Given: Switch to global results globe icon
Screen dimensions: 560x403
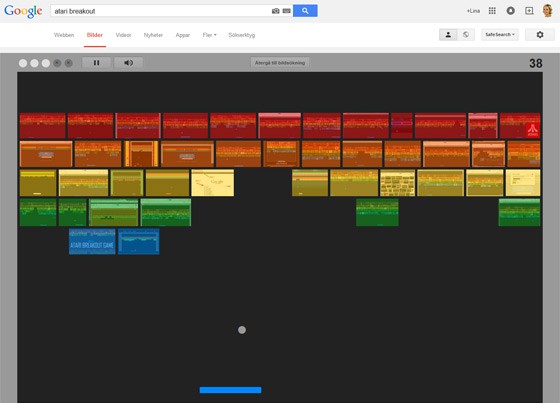Looking at the screenshot, I should 466,35.
